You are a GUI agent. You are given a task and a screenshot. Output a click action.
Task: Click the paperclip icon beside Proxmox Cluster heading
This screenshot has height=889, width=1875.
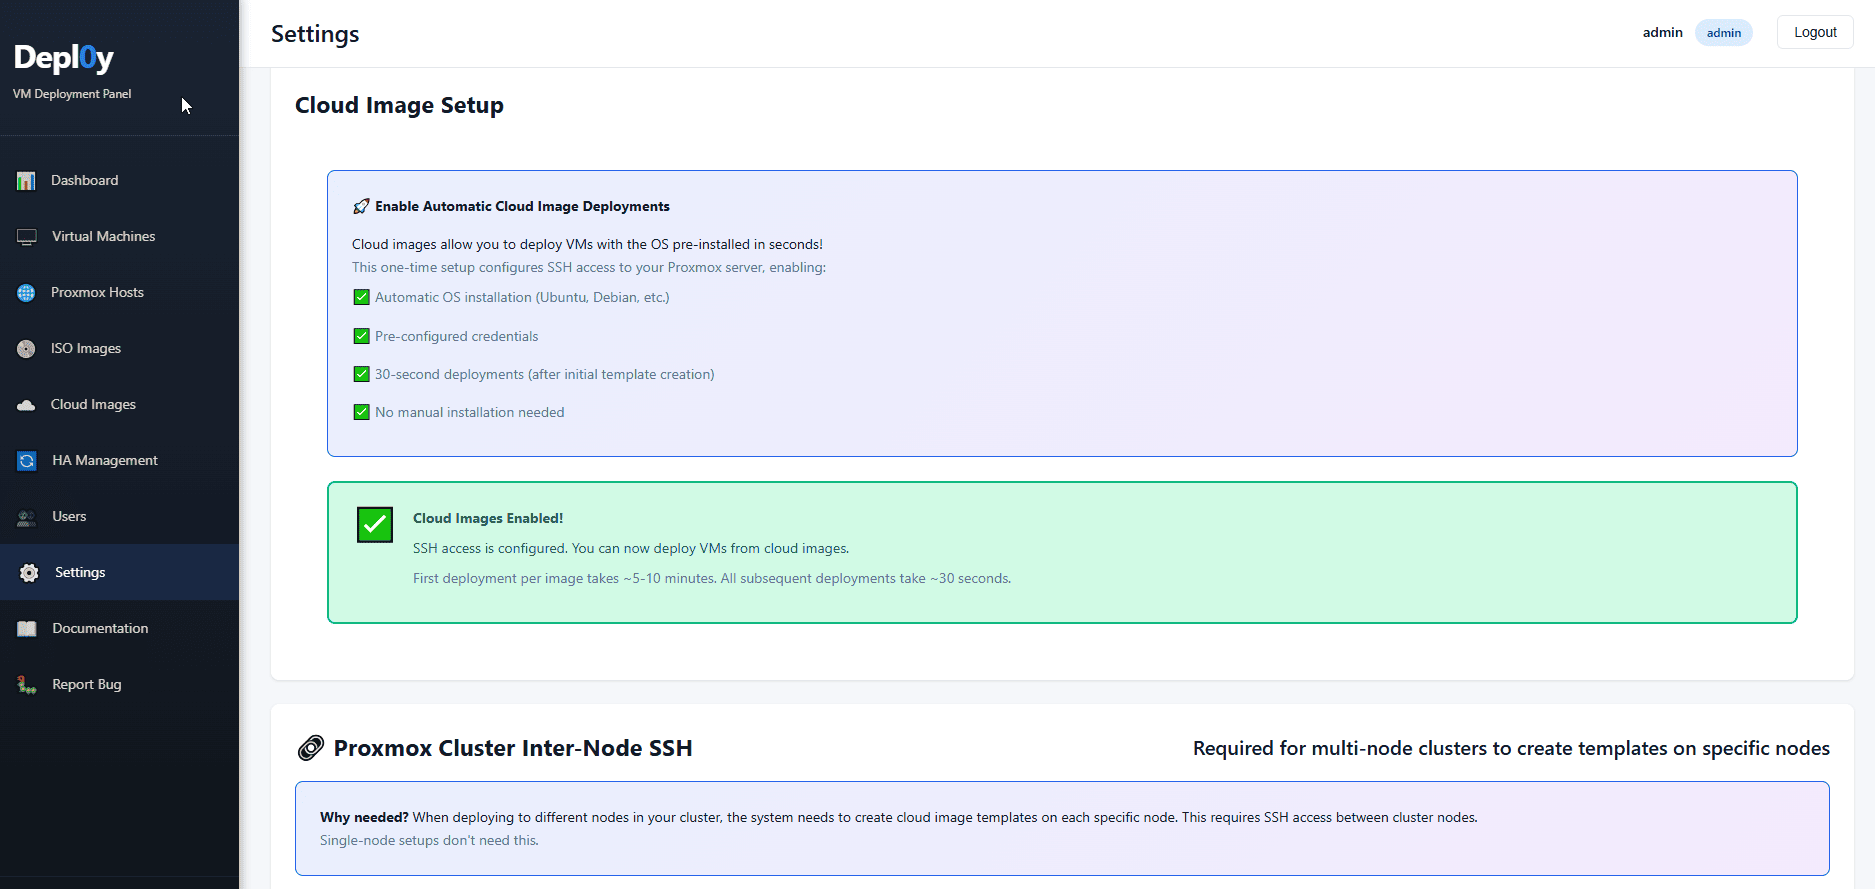311,748
